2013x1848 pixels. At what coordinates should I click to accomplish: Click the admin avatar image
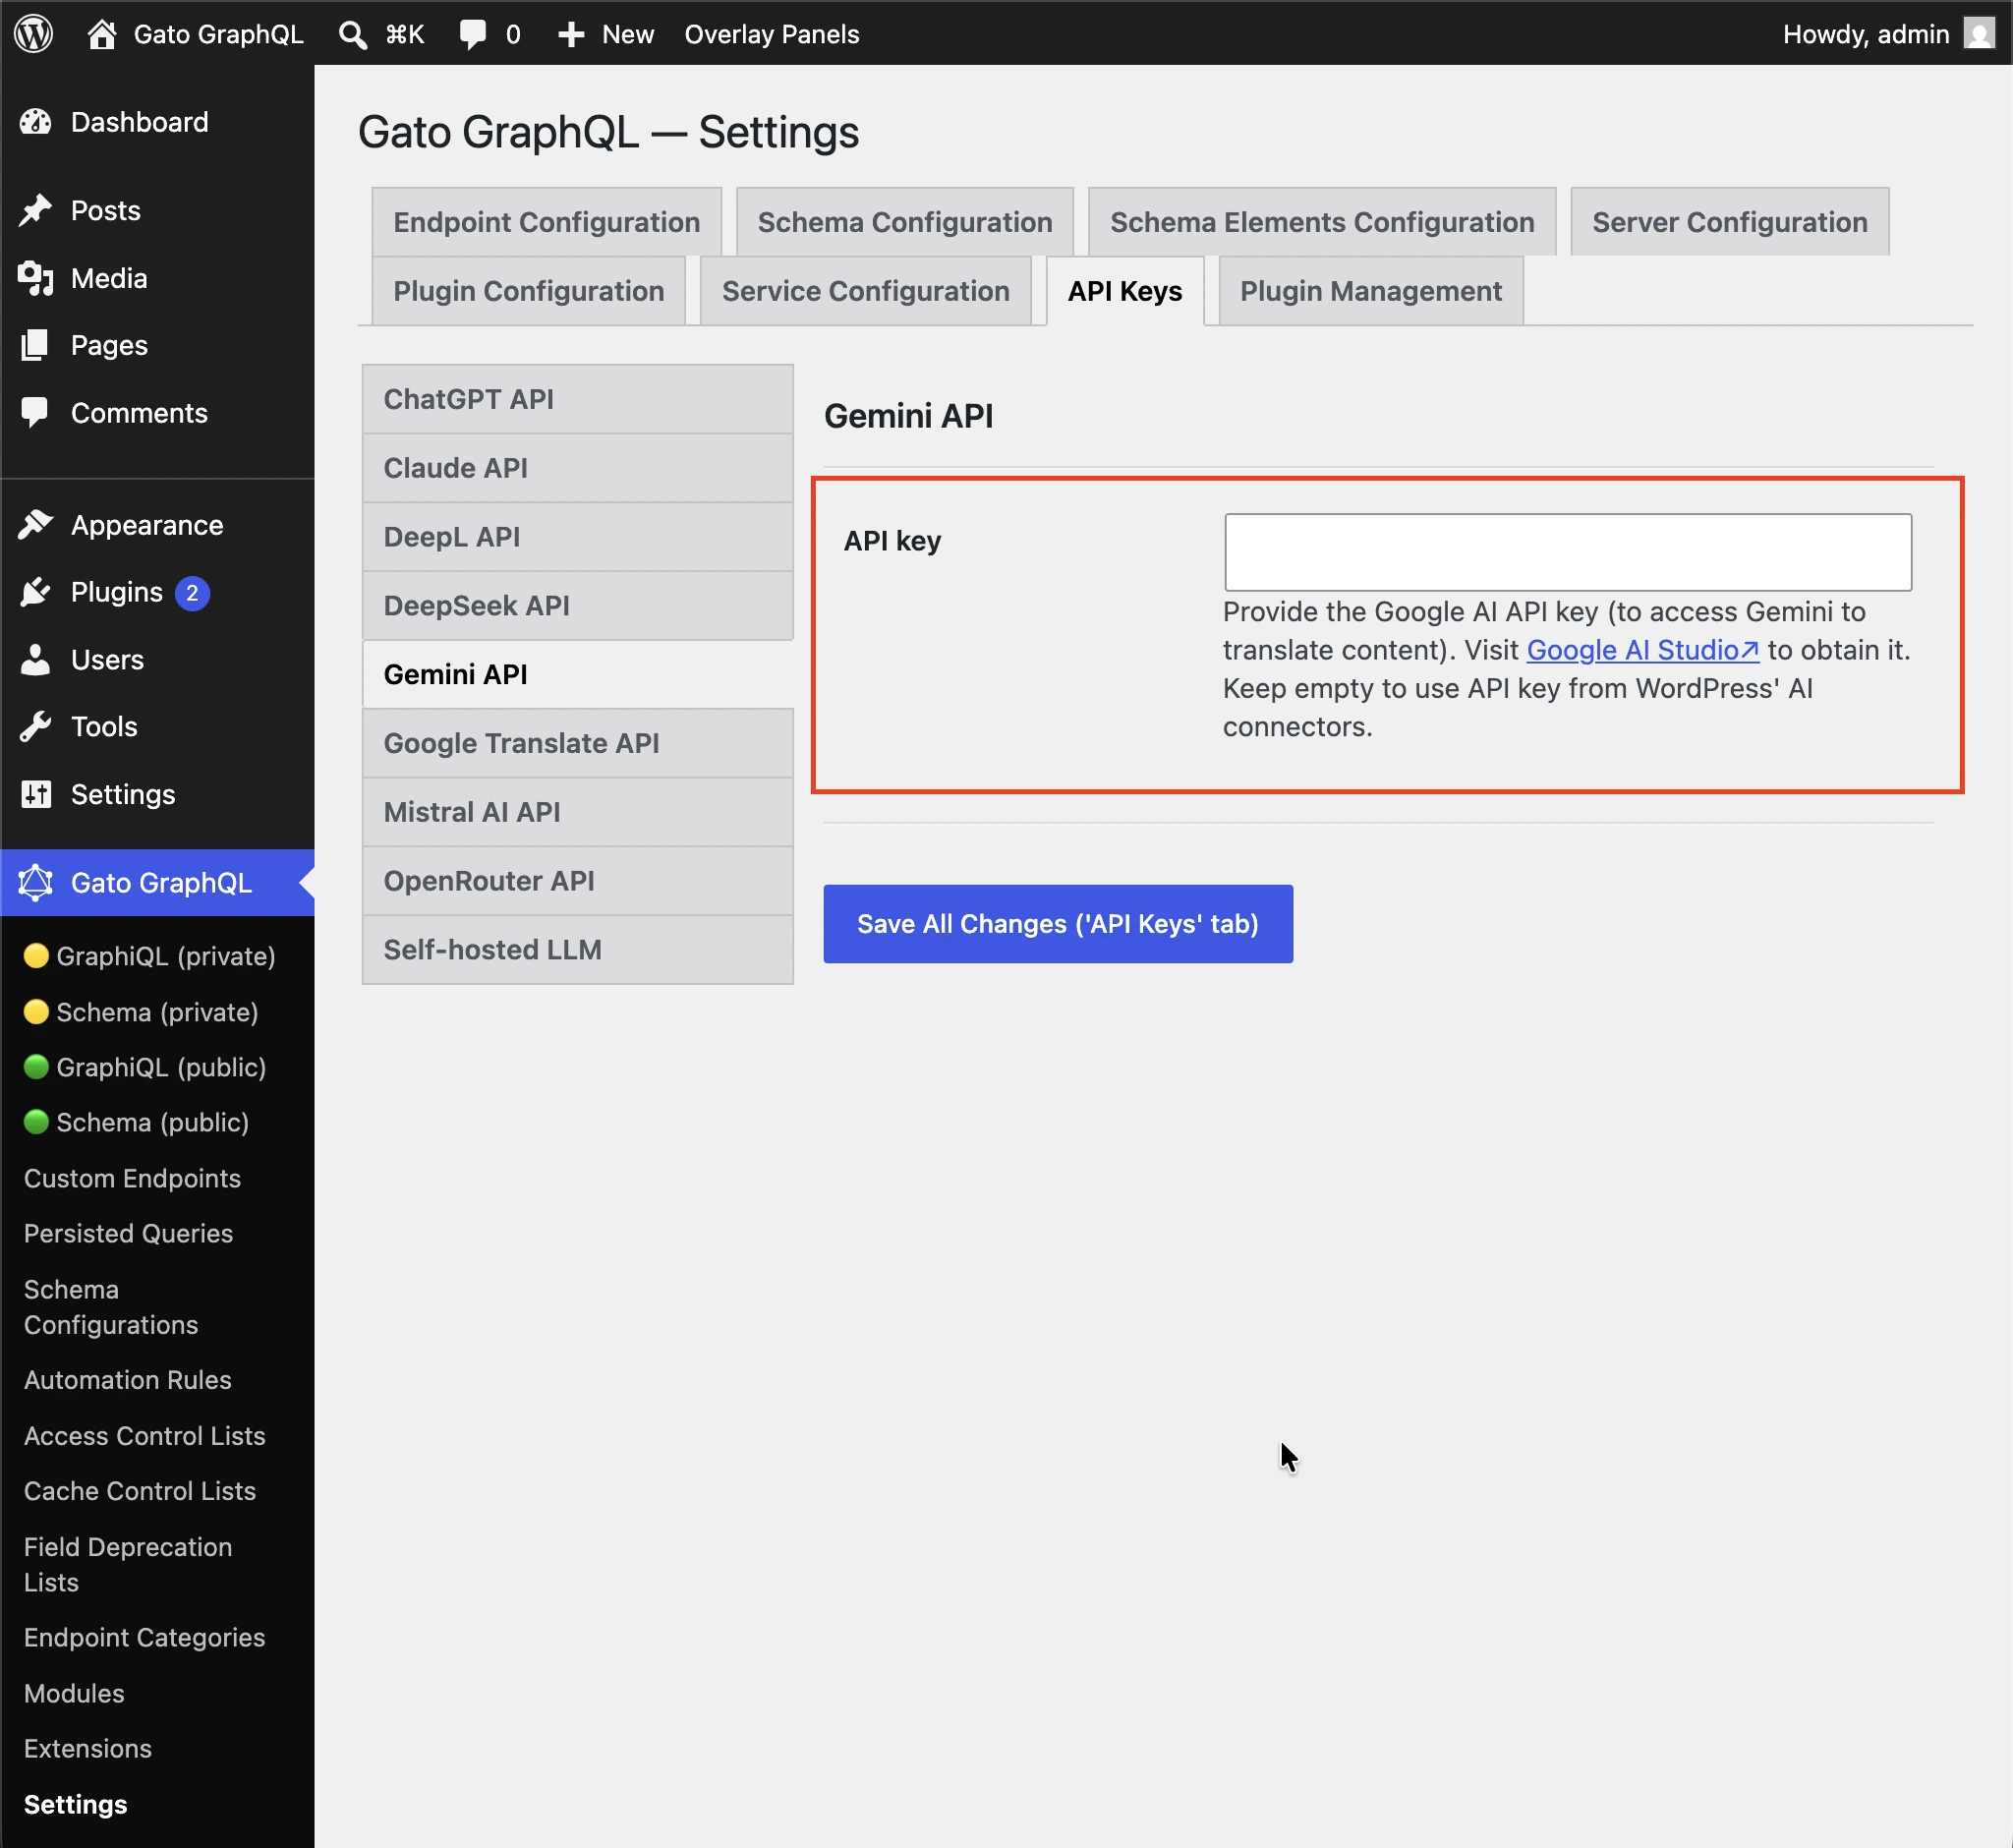[1979, 33]
